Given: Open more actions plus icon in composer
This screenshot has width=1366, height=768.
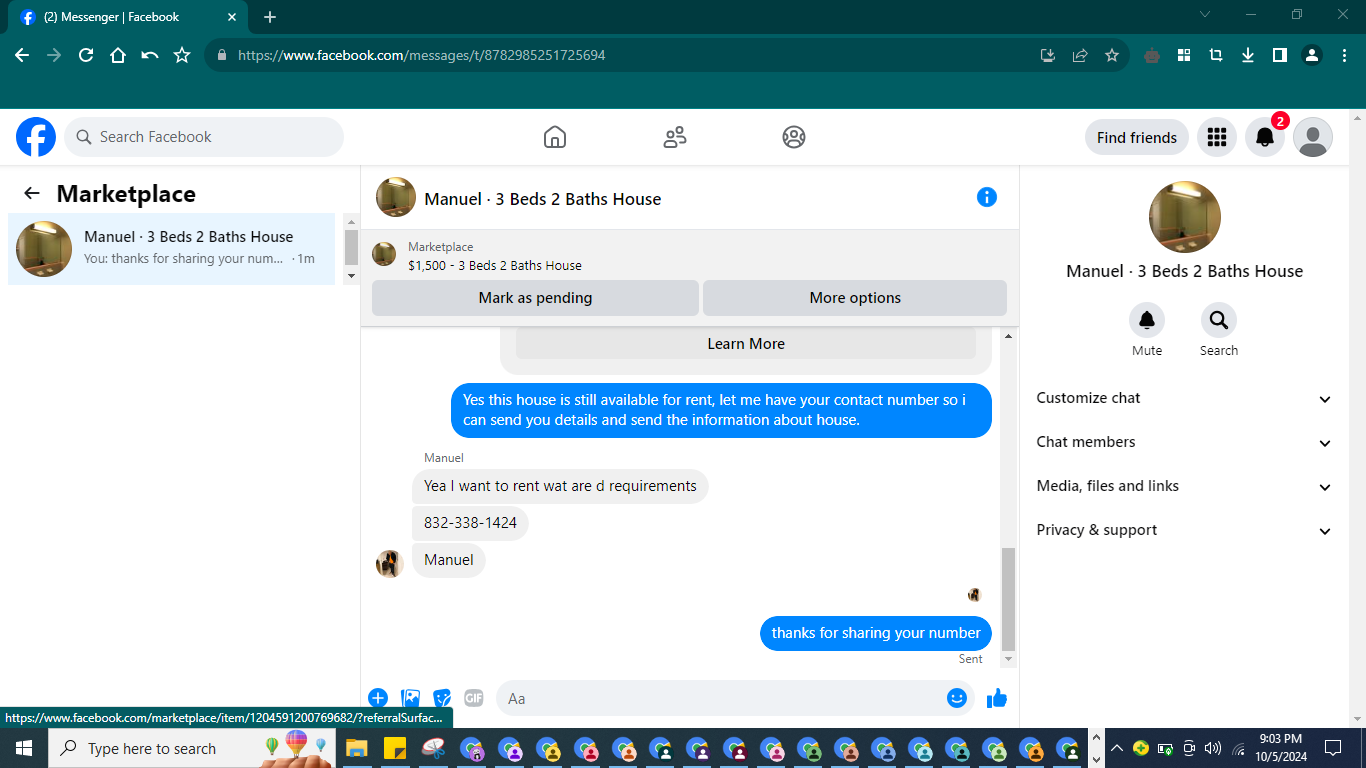Looking at the screenshot, I should click(378, 698).
